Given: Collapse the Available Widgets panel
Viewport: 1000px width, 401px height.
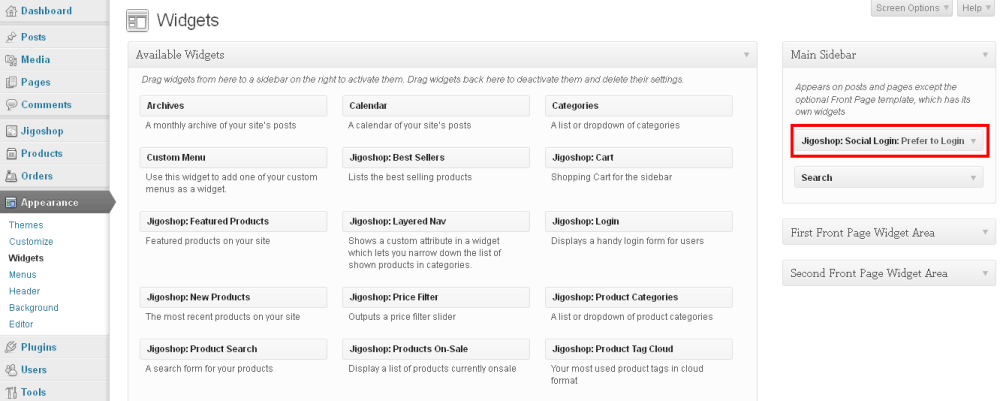Looking at the screenshot, I should click(746, 54).
